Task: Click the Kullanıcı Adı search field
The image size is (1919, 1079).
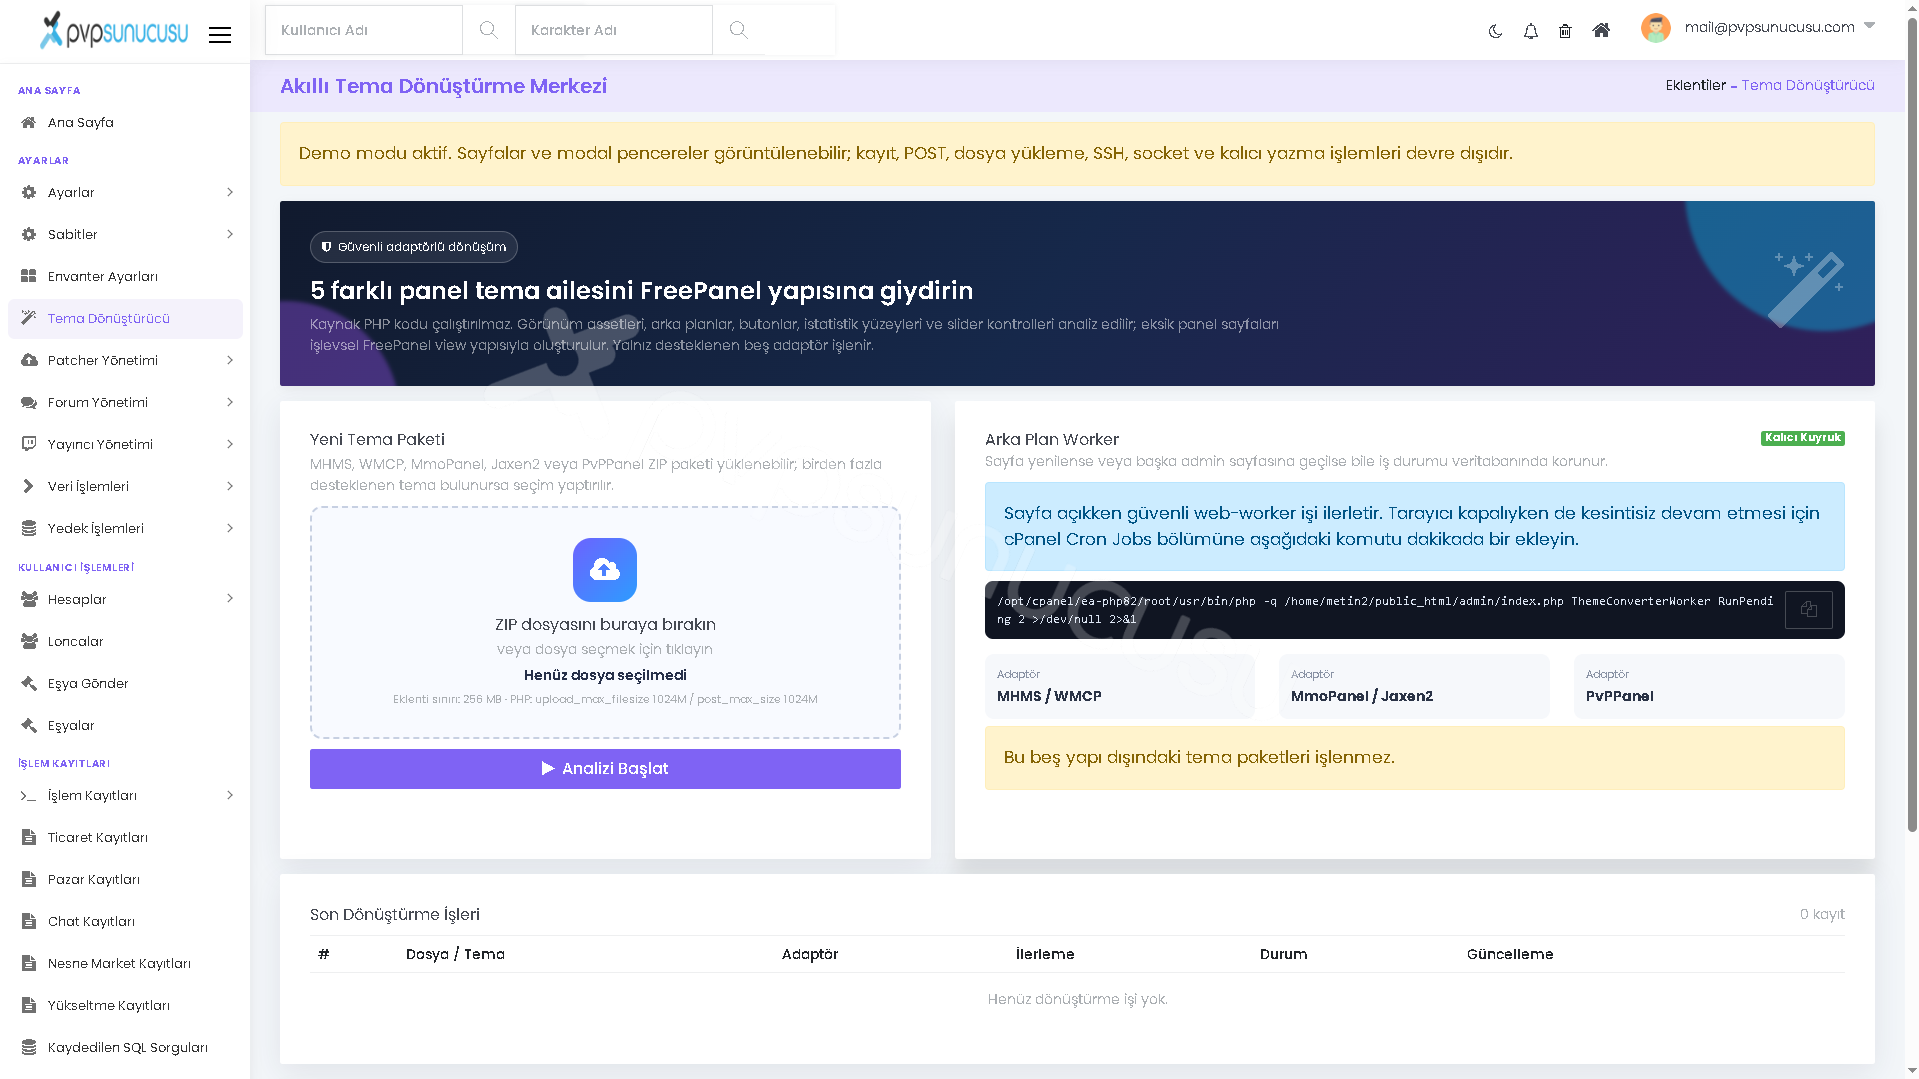Action: [364, 30]
